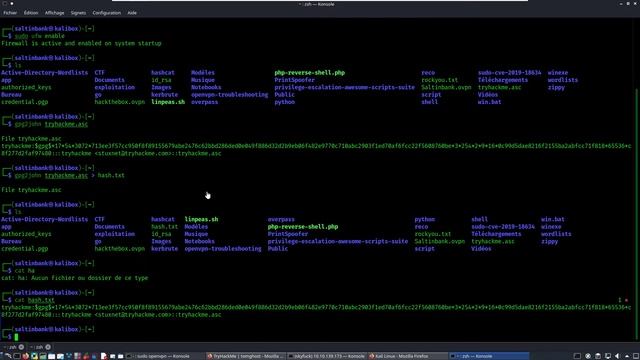The width and height of the screenshot is (640, 360).
Task: Click the volume icon in the system tray
Action: [618, 356]
